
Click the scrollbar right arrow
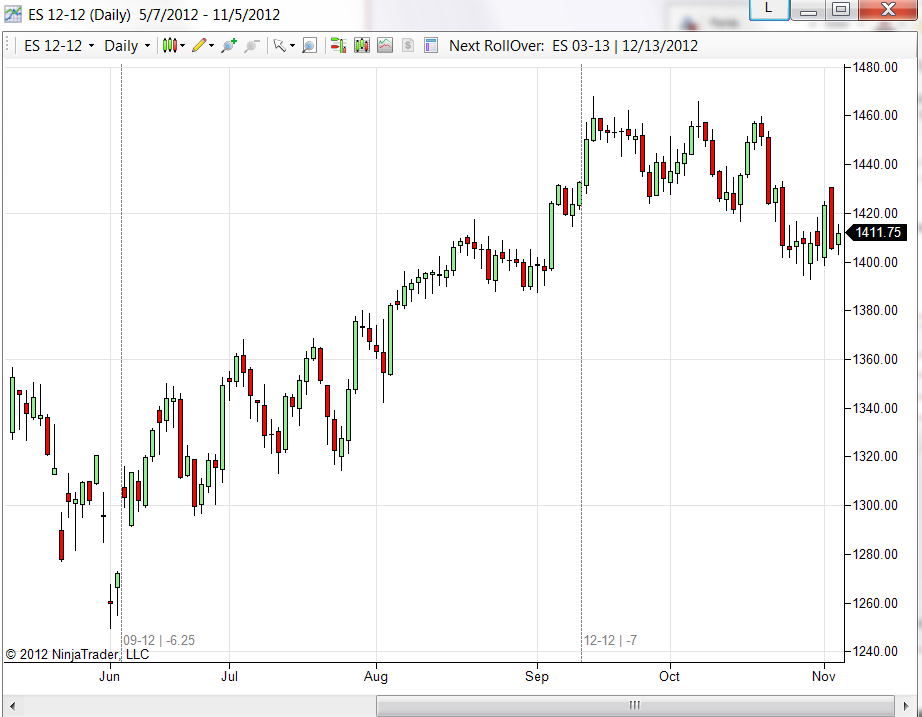(906, 705)
